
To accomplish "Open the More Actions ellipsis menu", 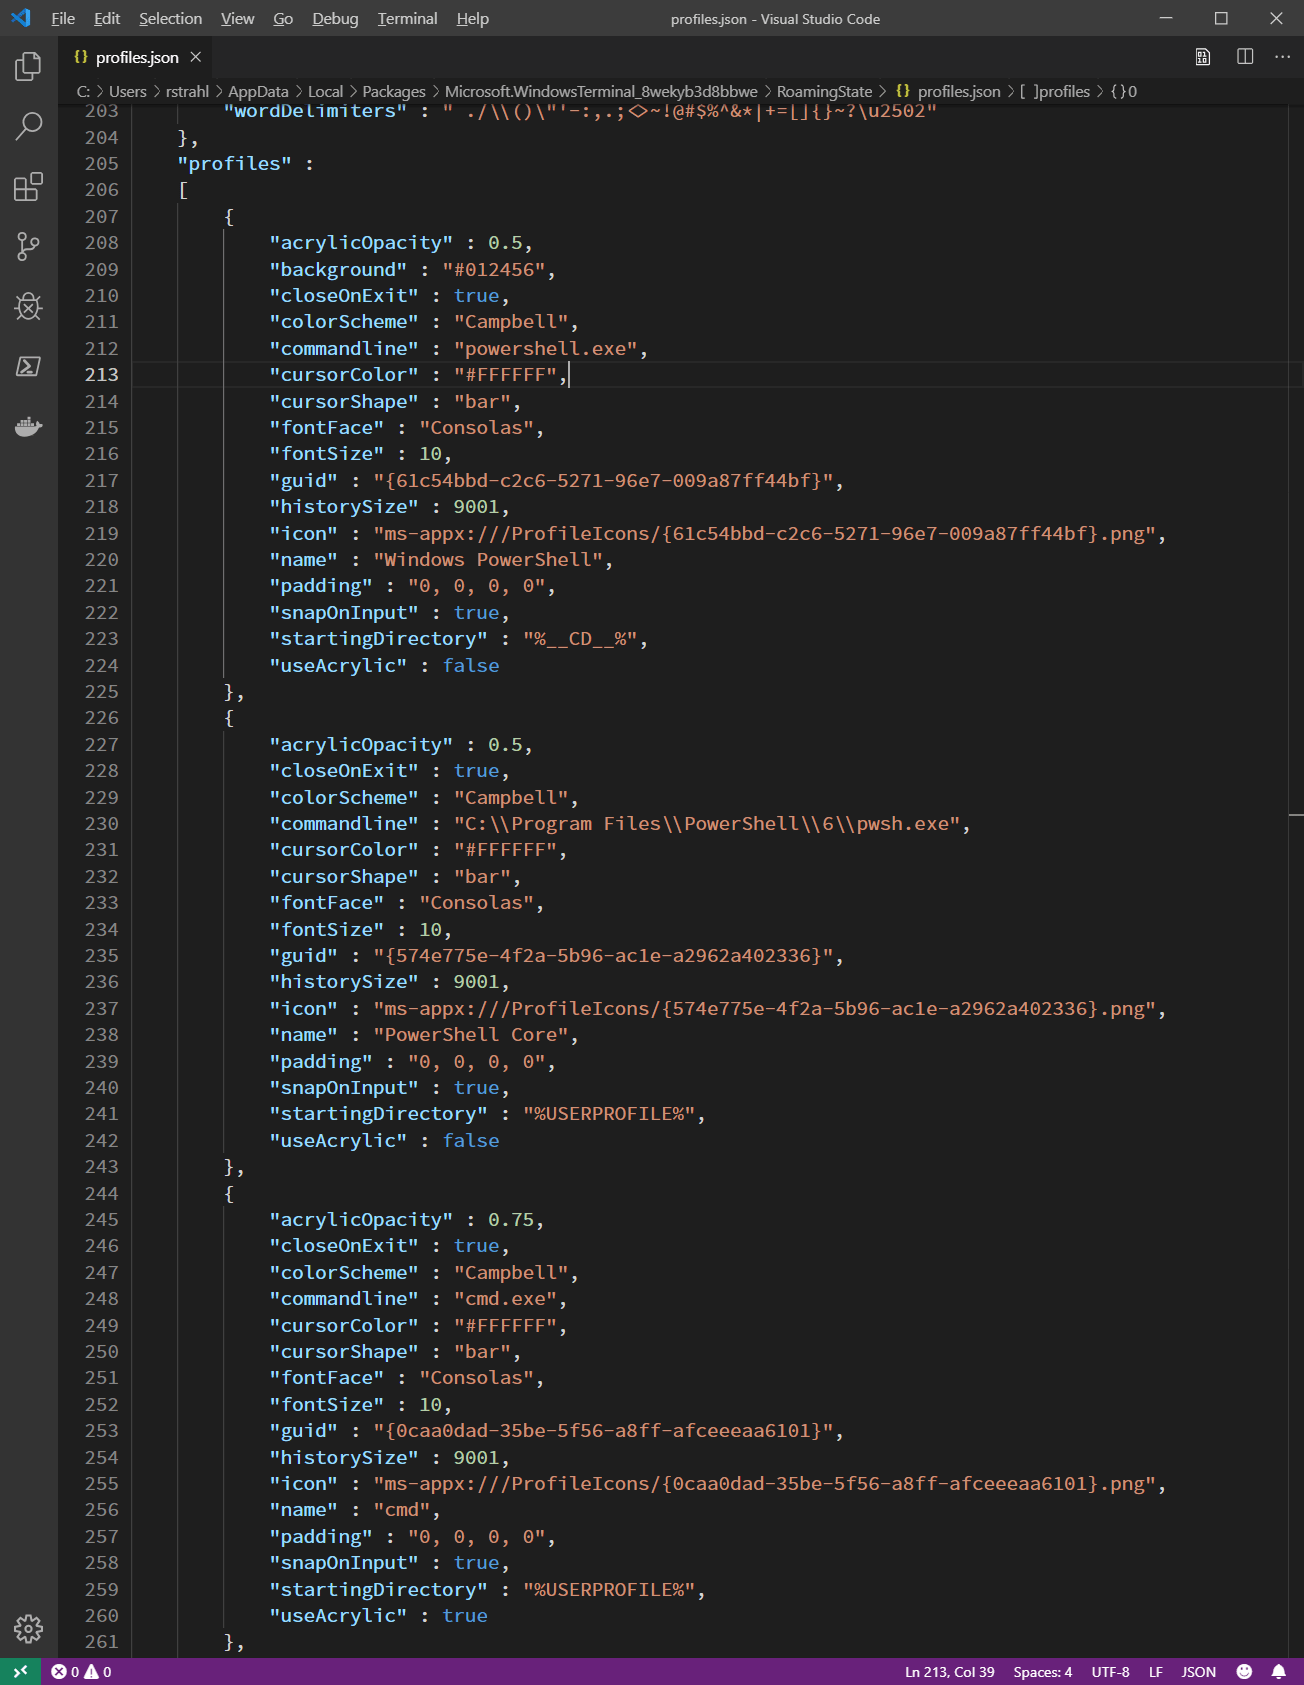I will tap(1282, 57).
